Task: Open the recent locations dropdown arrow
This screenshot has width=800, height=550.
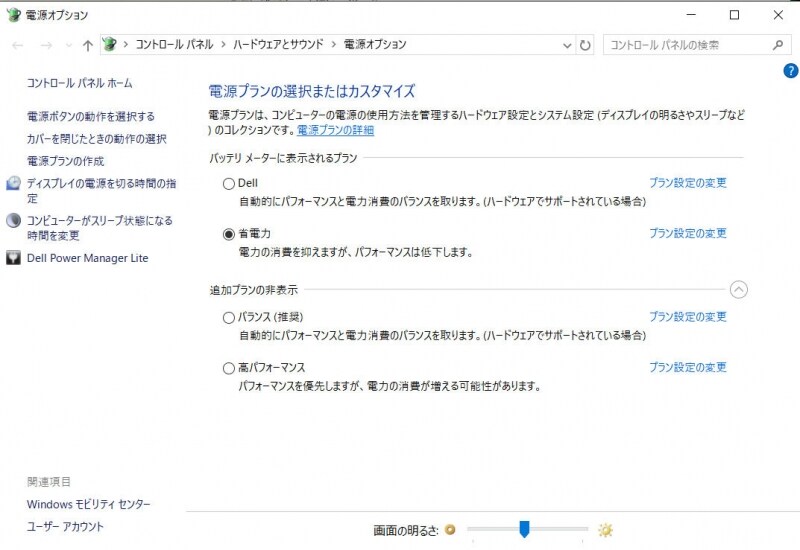Action: coord(68,45)
